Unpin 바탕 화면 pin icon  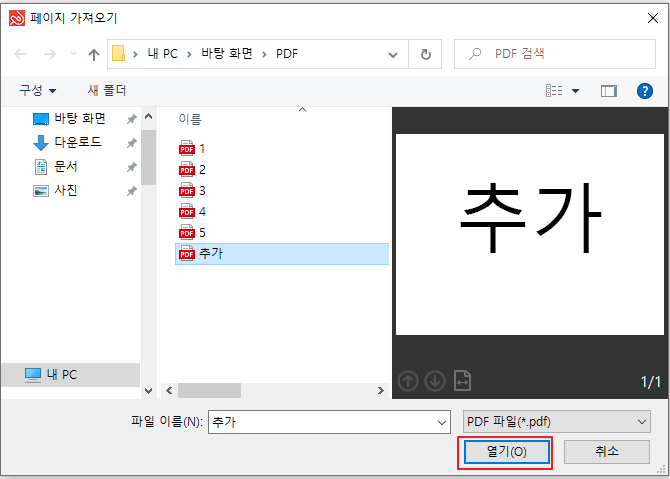pos(132,119)
